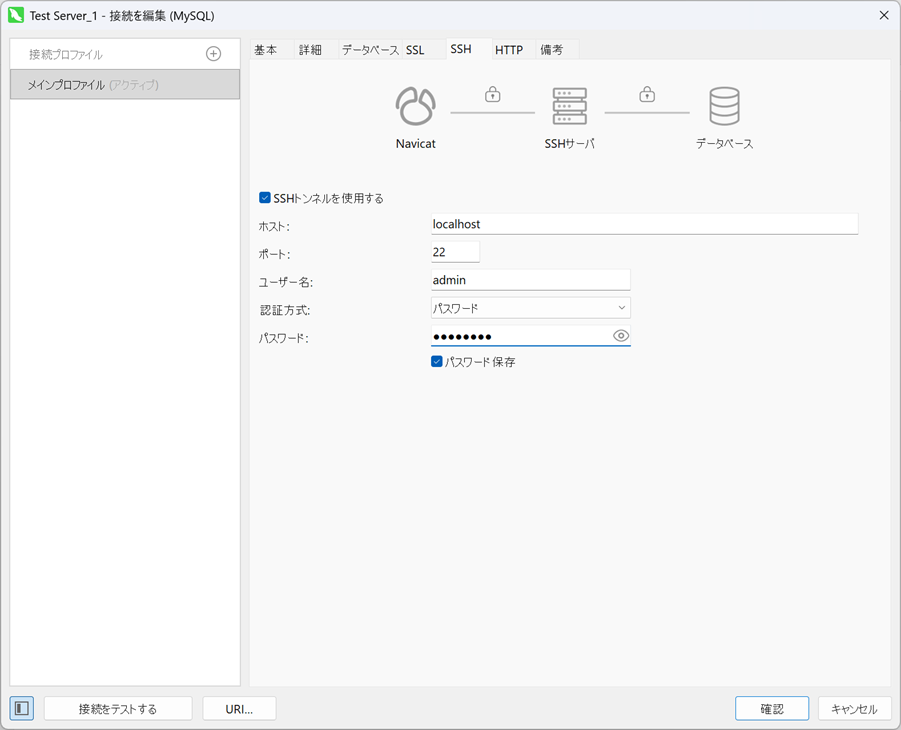Uncheck the パスワード保存 checkbox
Viewport: 901px width, 730px height.
[437, 362]
